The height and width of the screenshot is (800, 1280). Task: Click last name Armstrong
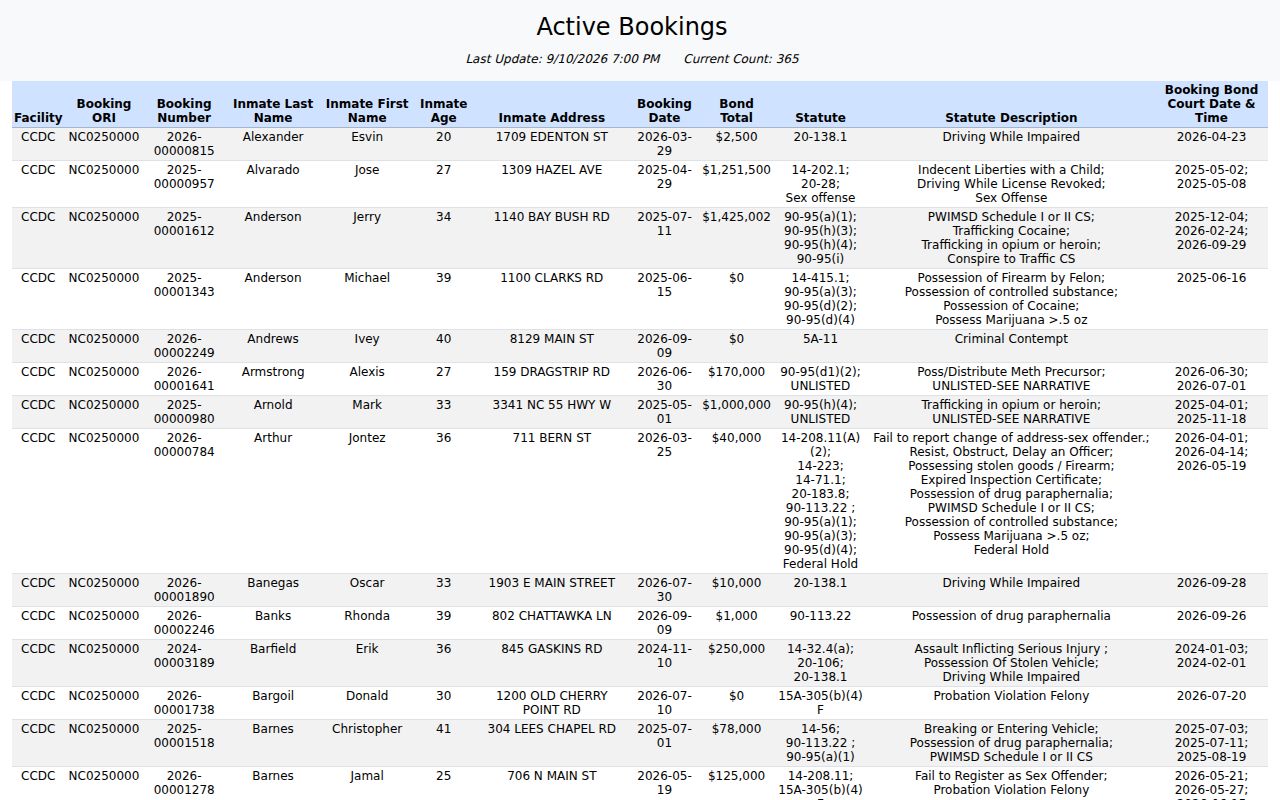coord(273,372)
